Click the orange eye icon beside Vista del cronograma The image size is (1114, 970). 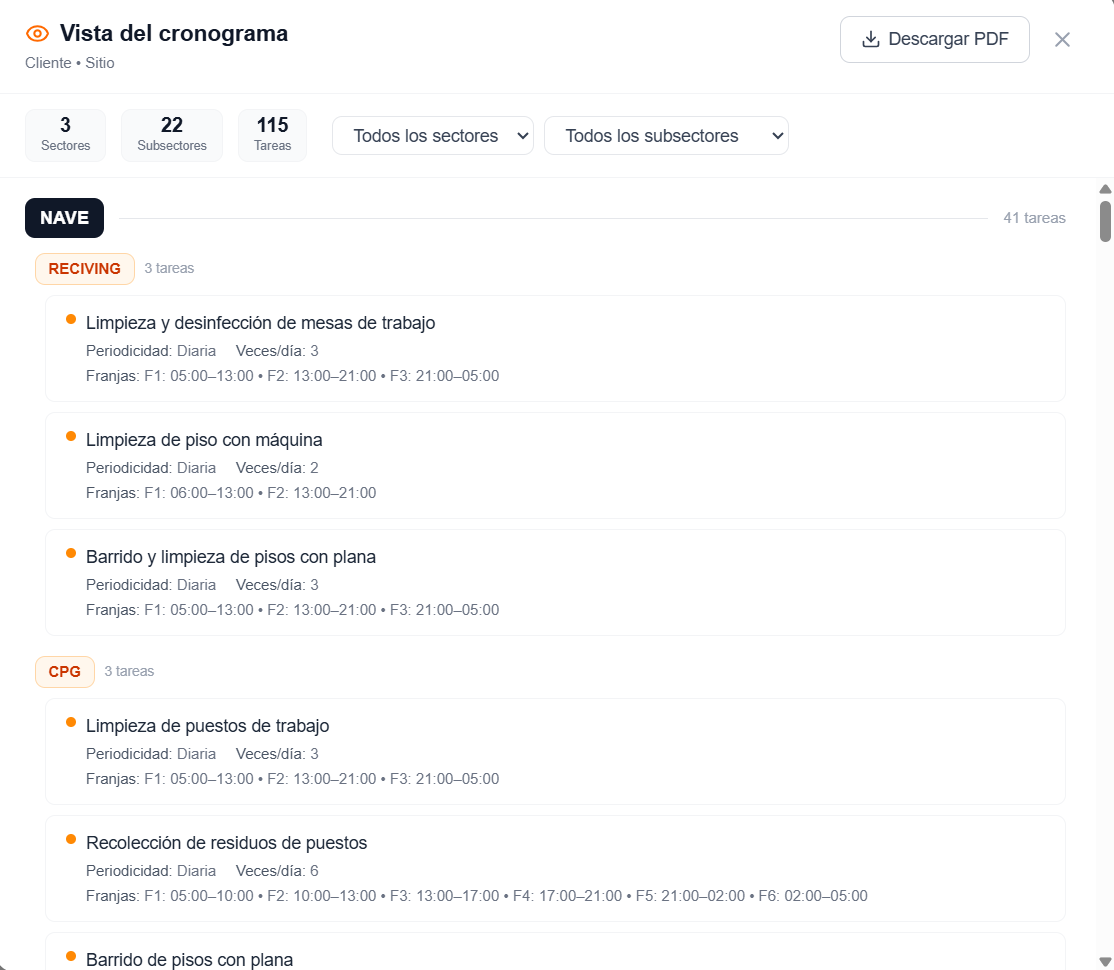pyautogui.click(x=37, y=33)
